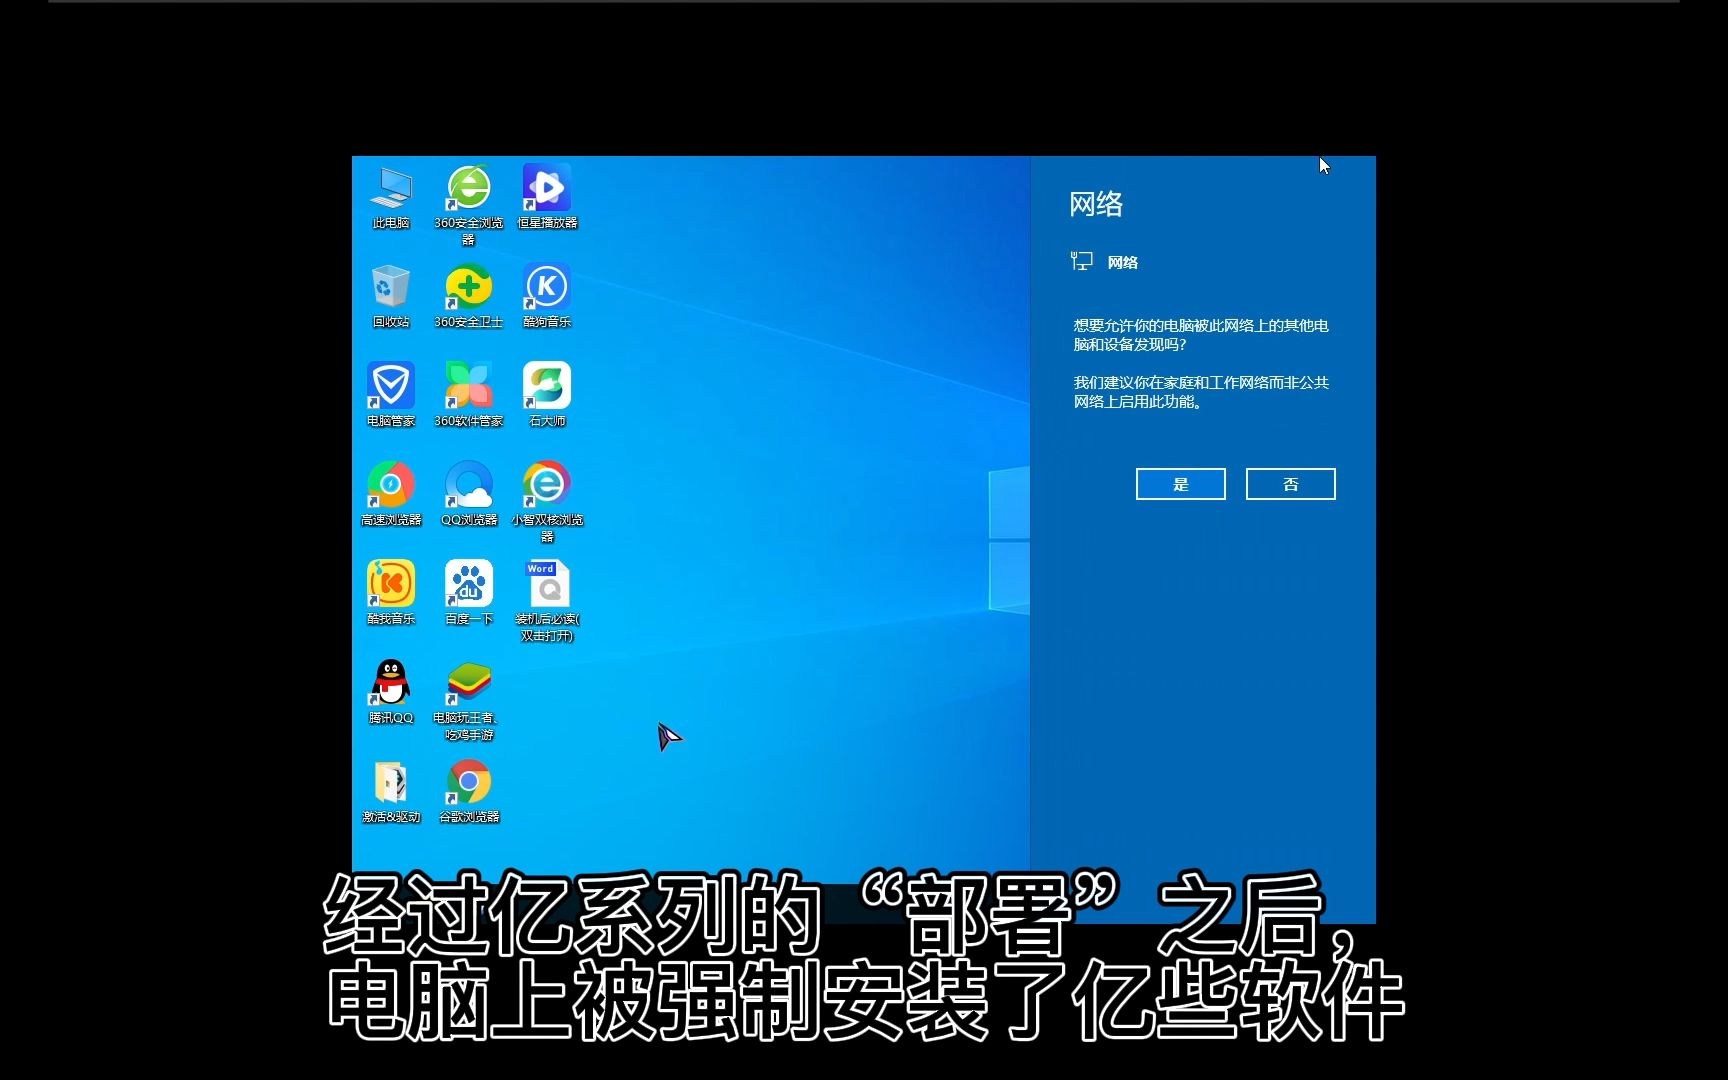Click the network recommendation text
Viewport: 1728px width, 1080px height.
(x=1201, y=392)
